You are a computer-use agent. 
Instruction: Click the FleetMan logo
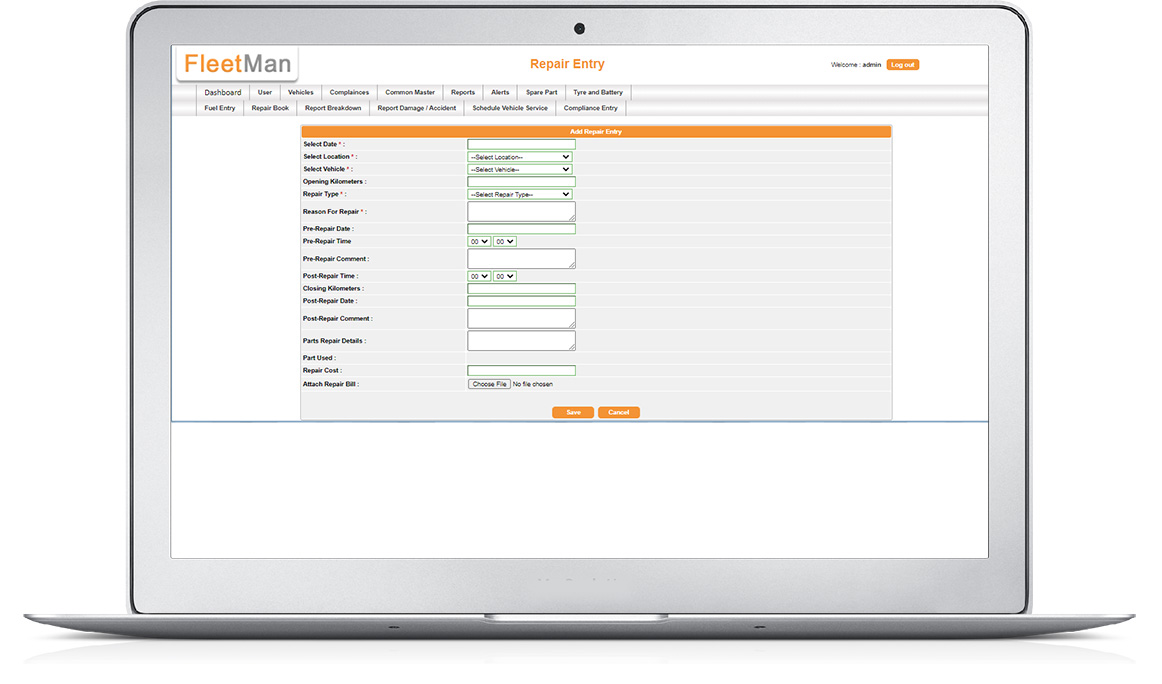[x=237, y=65]
